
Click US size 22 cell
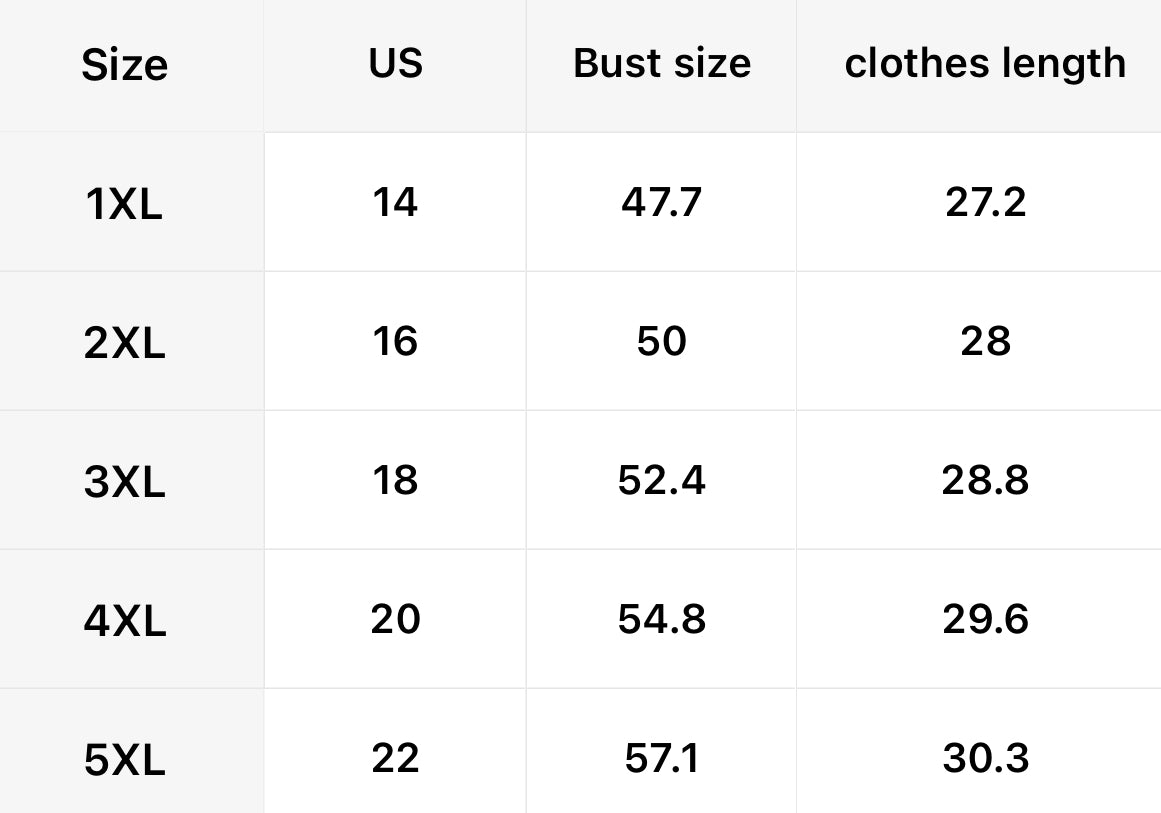click(395, 759)
